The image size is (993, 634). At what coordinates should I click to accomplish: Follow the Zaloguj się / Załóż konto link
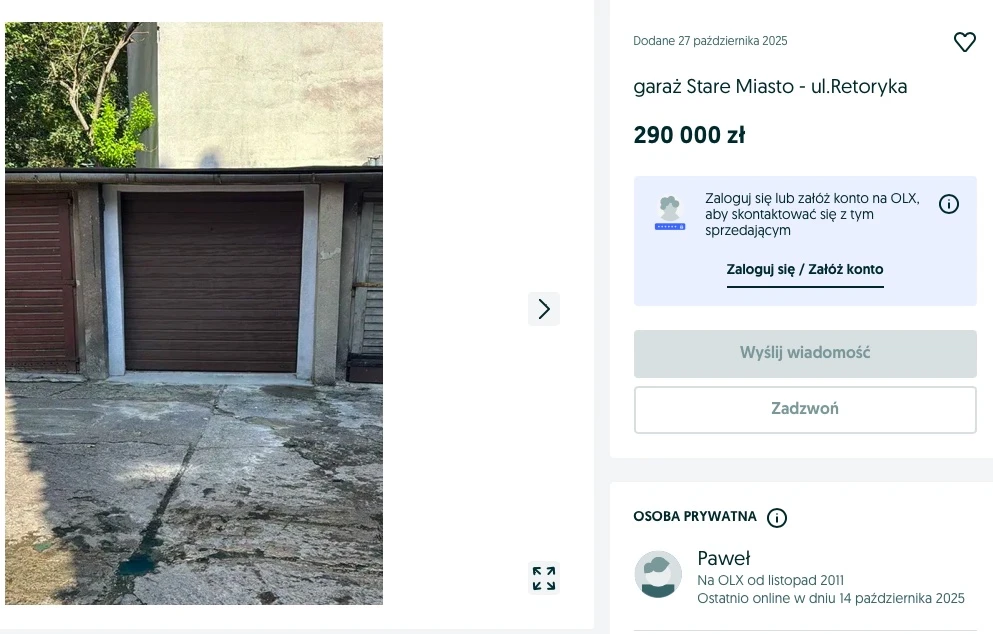pyautogui.click(x=805, y=270)
